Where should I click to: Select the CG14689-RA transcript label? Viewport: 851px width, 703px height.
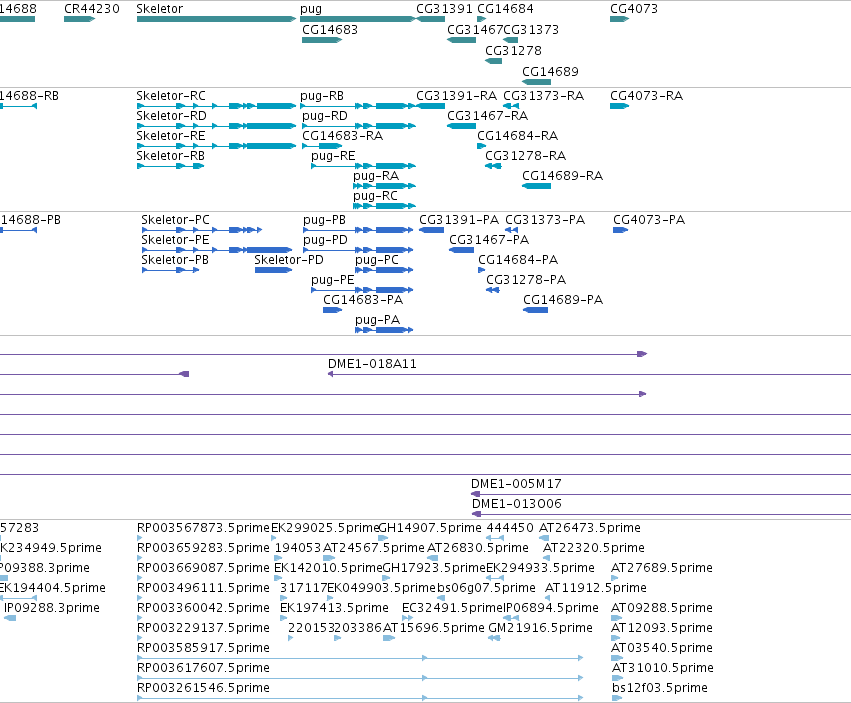tap(562, 176)
